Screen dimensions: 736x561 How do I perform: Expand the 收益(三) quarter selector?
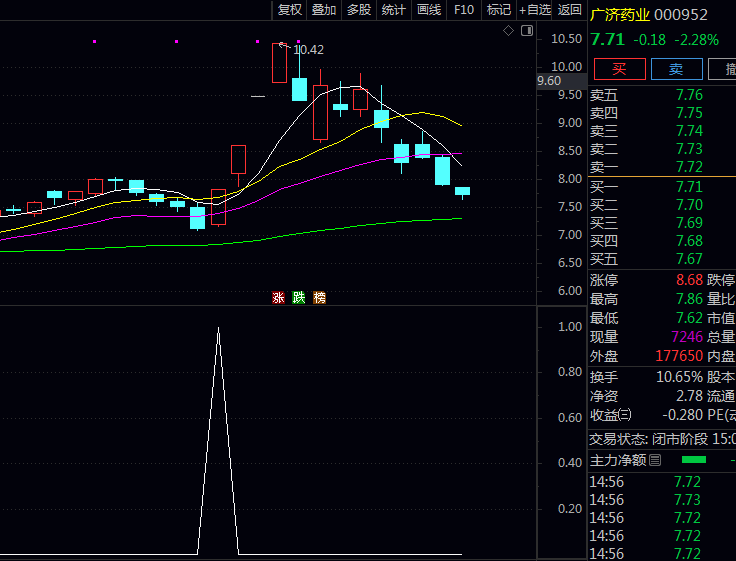click(x=624, y=415)
